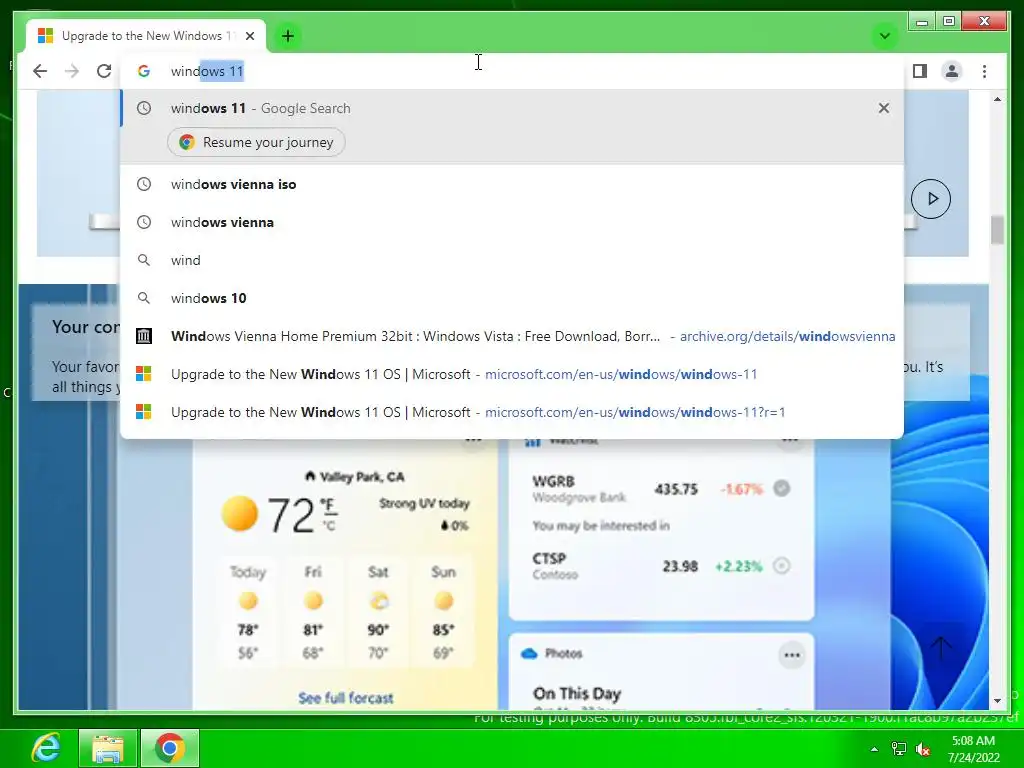Click the scroll-to-top arrow on the page

(940, 648)
